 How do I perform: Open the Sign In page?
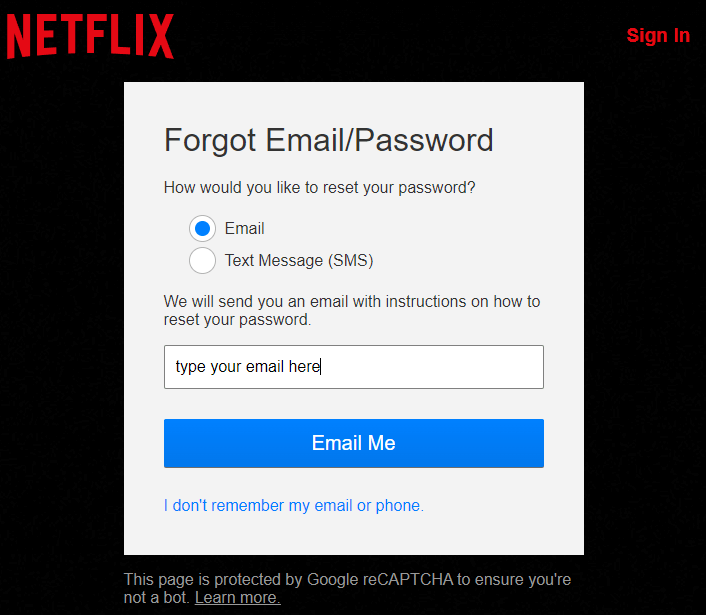pos(658,36)
